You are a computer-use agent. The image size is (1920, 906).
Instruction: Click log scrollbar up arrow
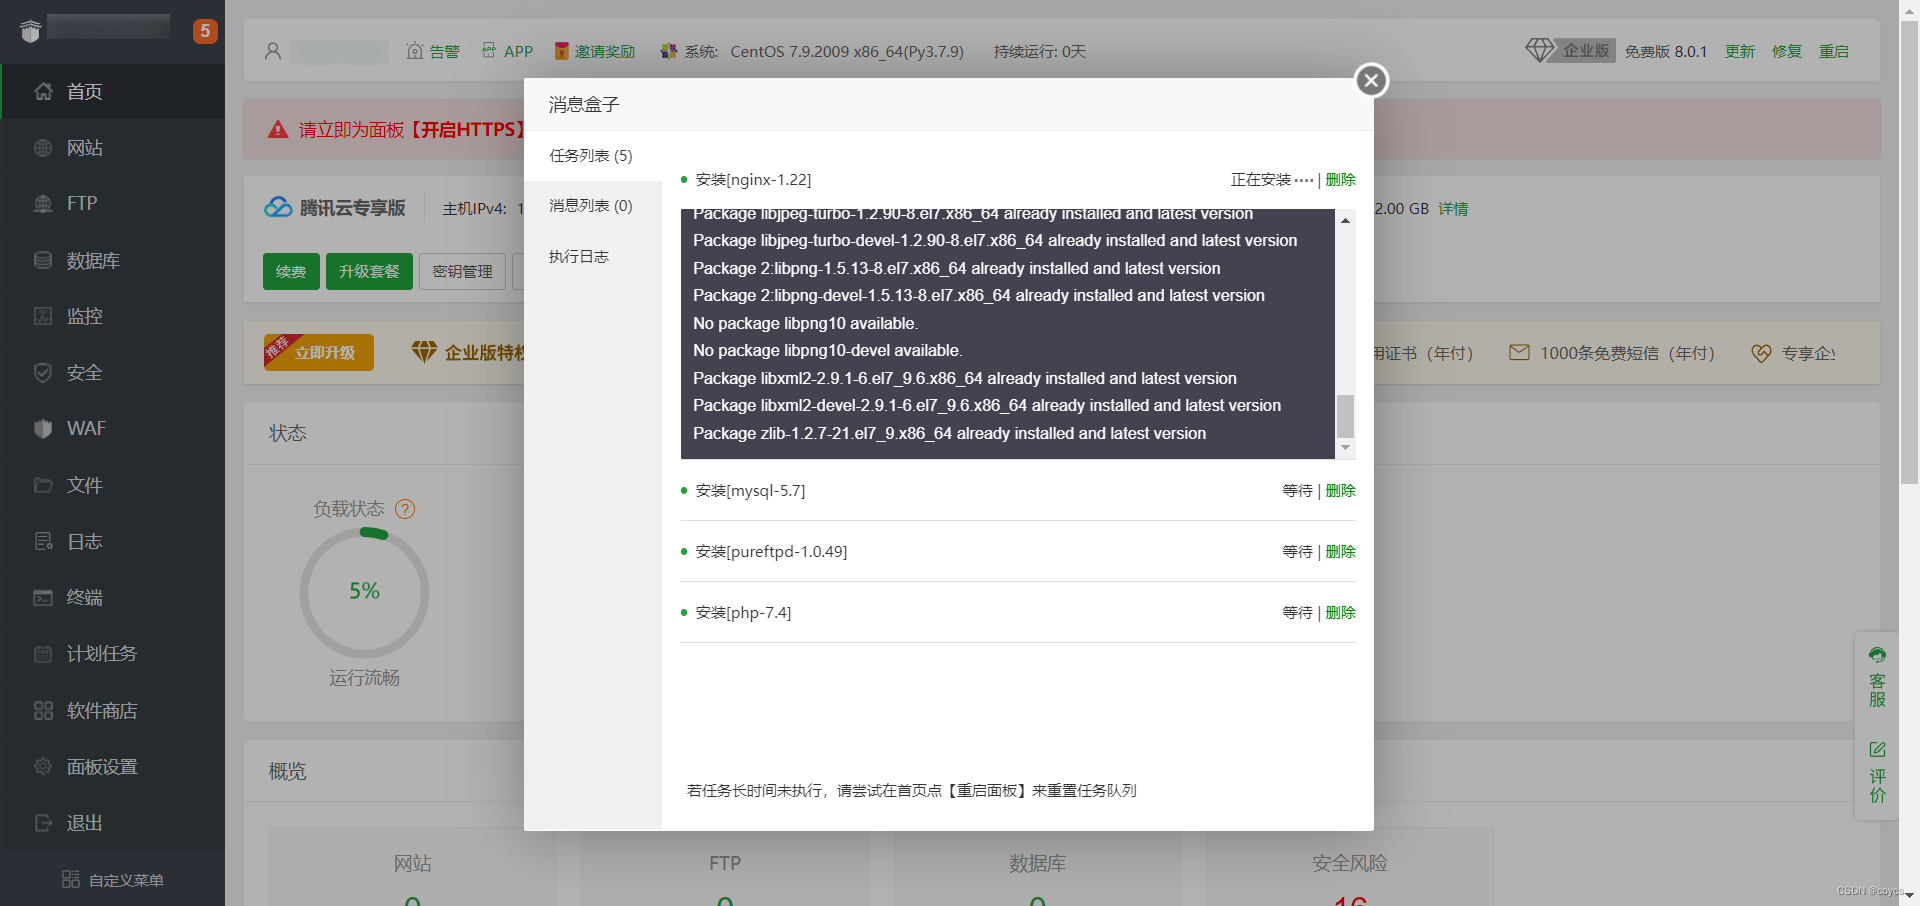point(1346,220)
